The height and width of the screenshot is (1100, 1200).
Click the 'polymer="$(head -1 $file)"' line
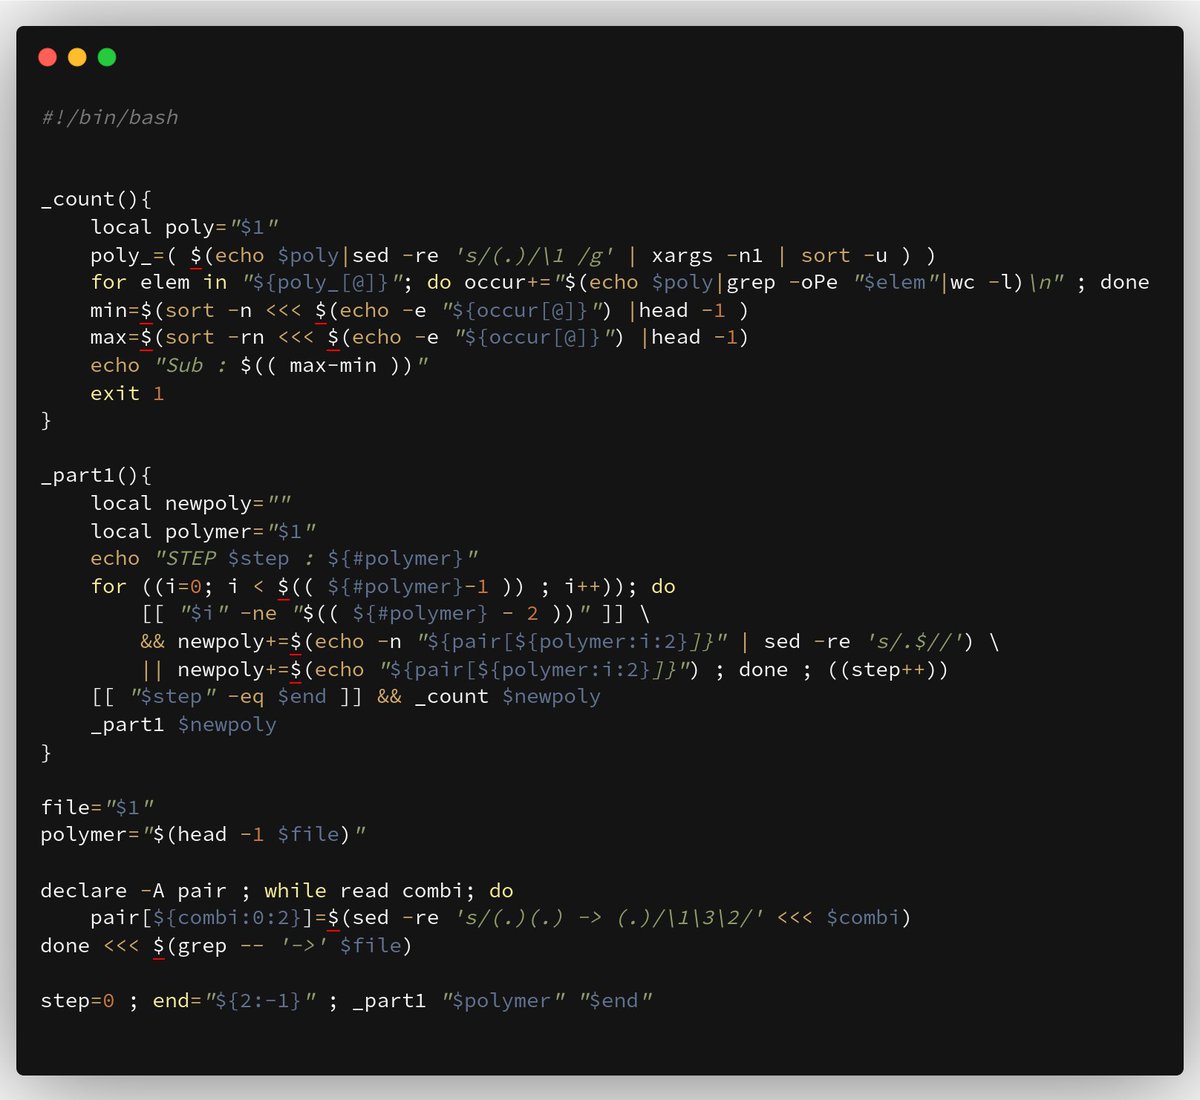click(x=203, y=834)
